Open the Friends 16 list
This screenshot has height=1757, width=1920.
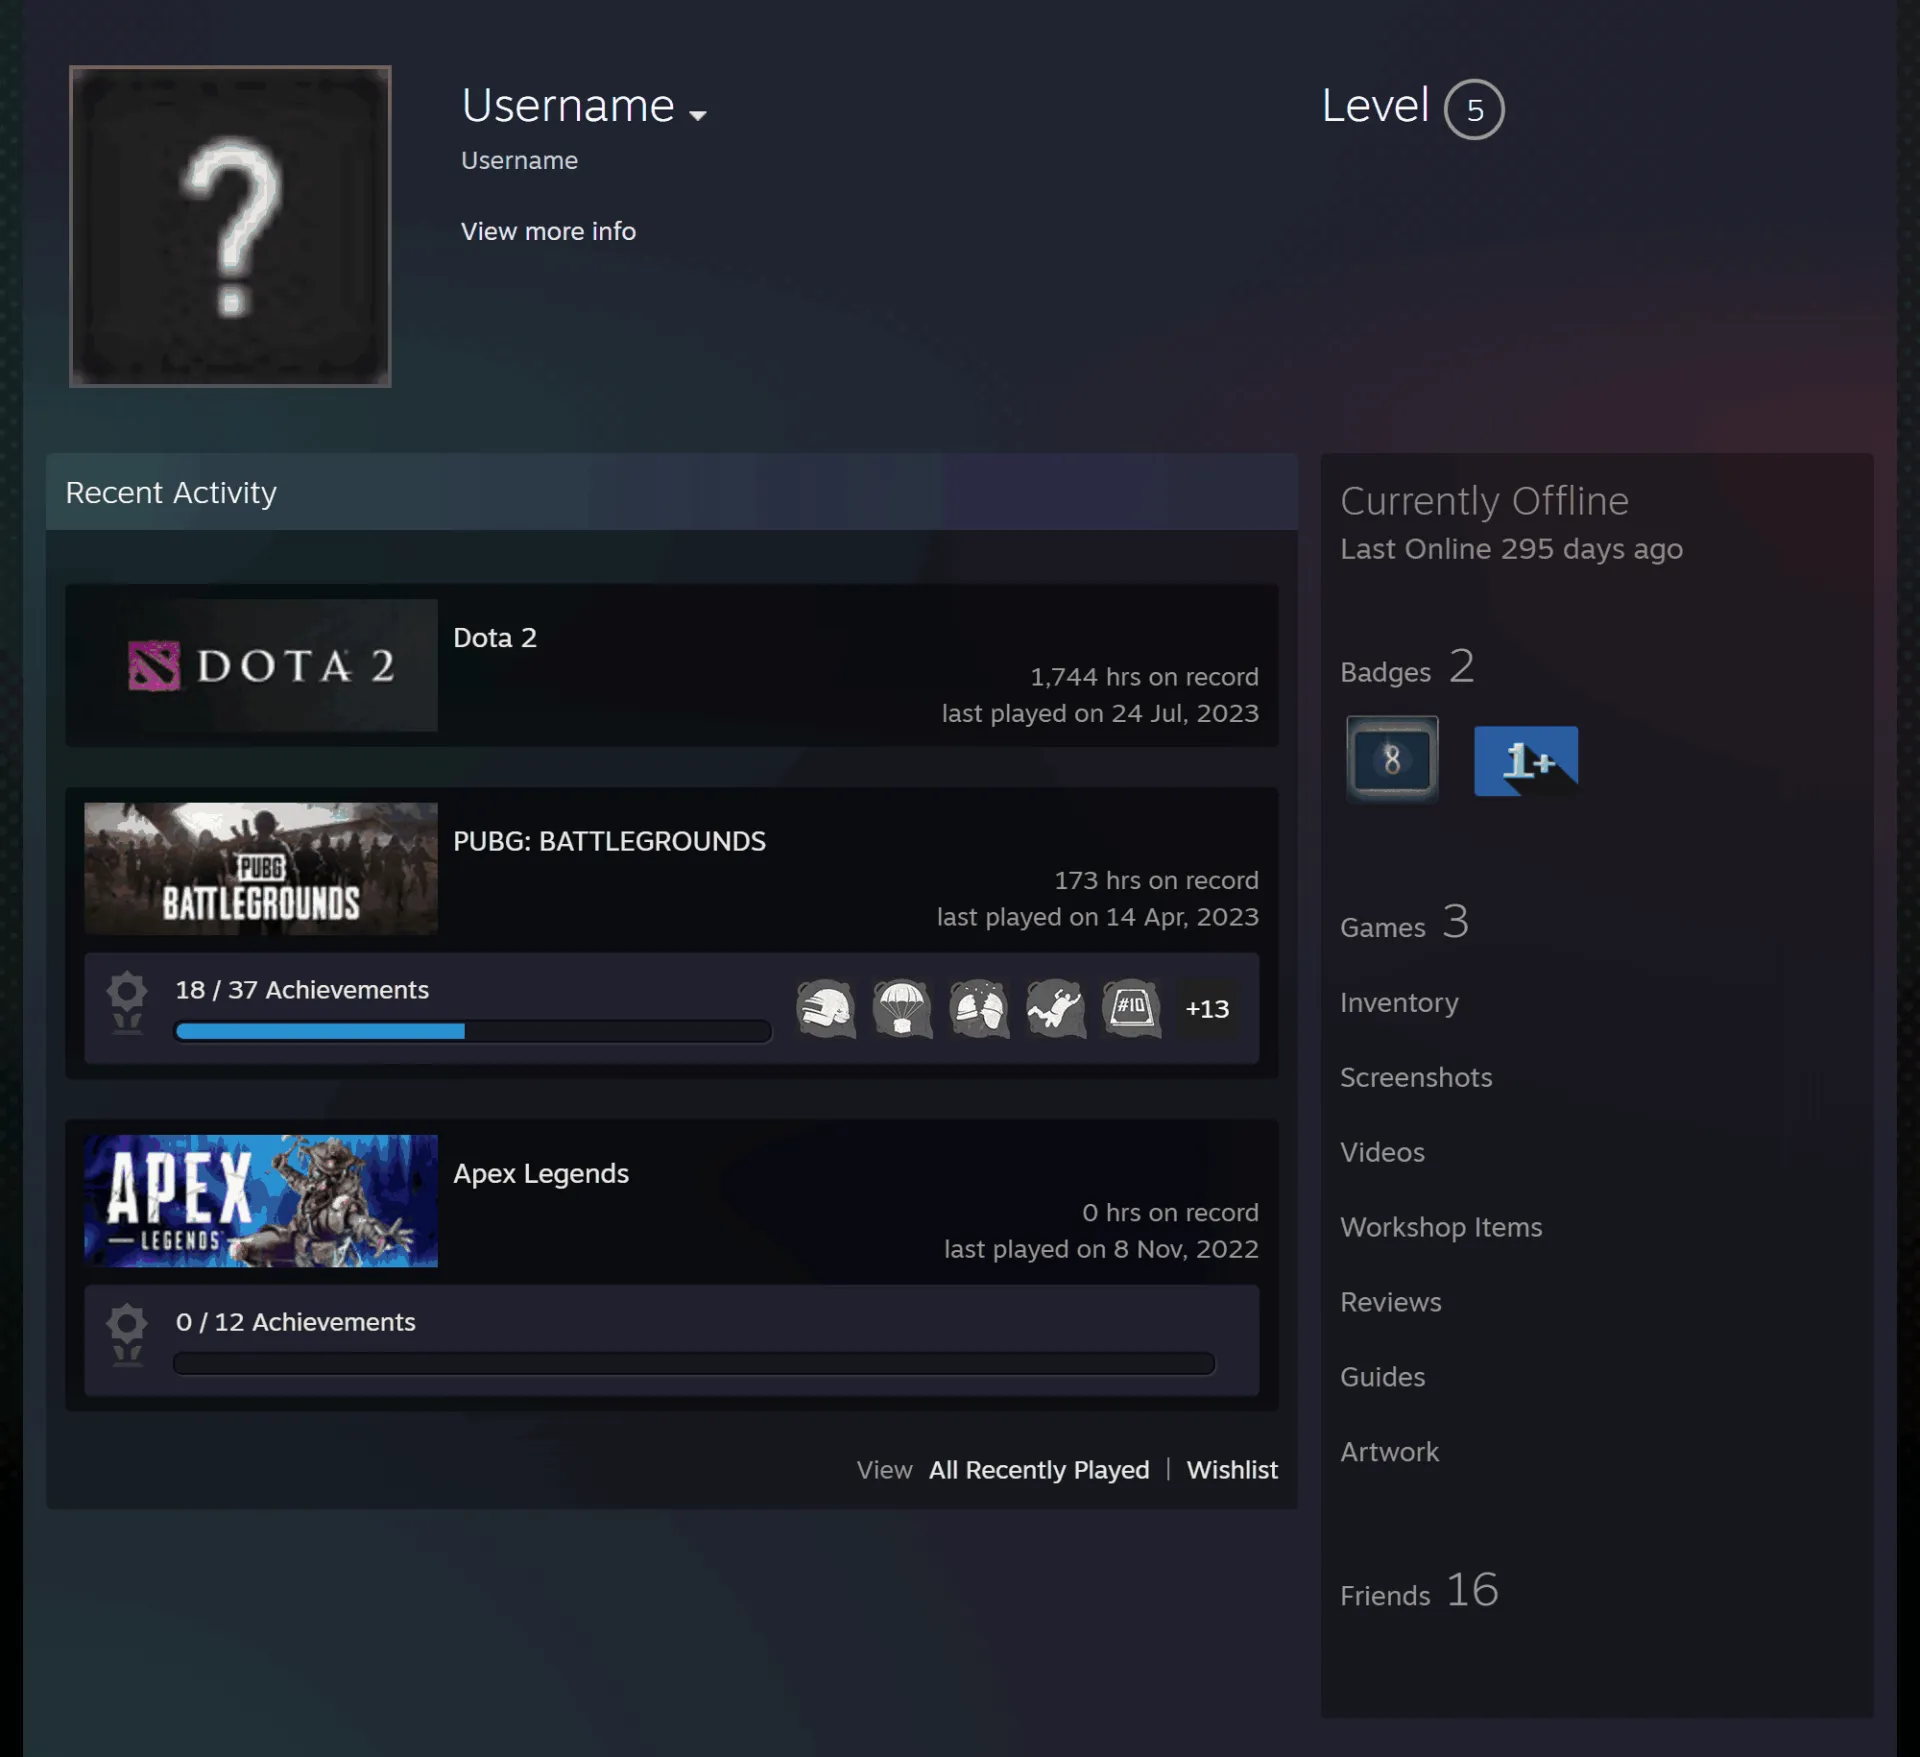1419,1591
